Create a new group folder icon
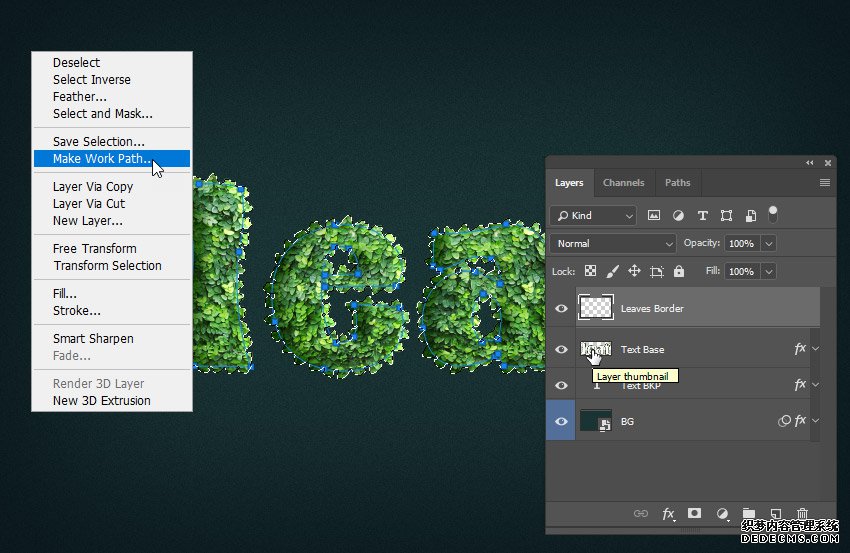850x553 pixels. (749, 513)
